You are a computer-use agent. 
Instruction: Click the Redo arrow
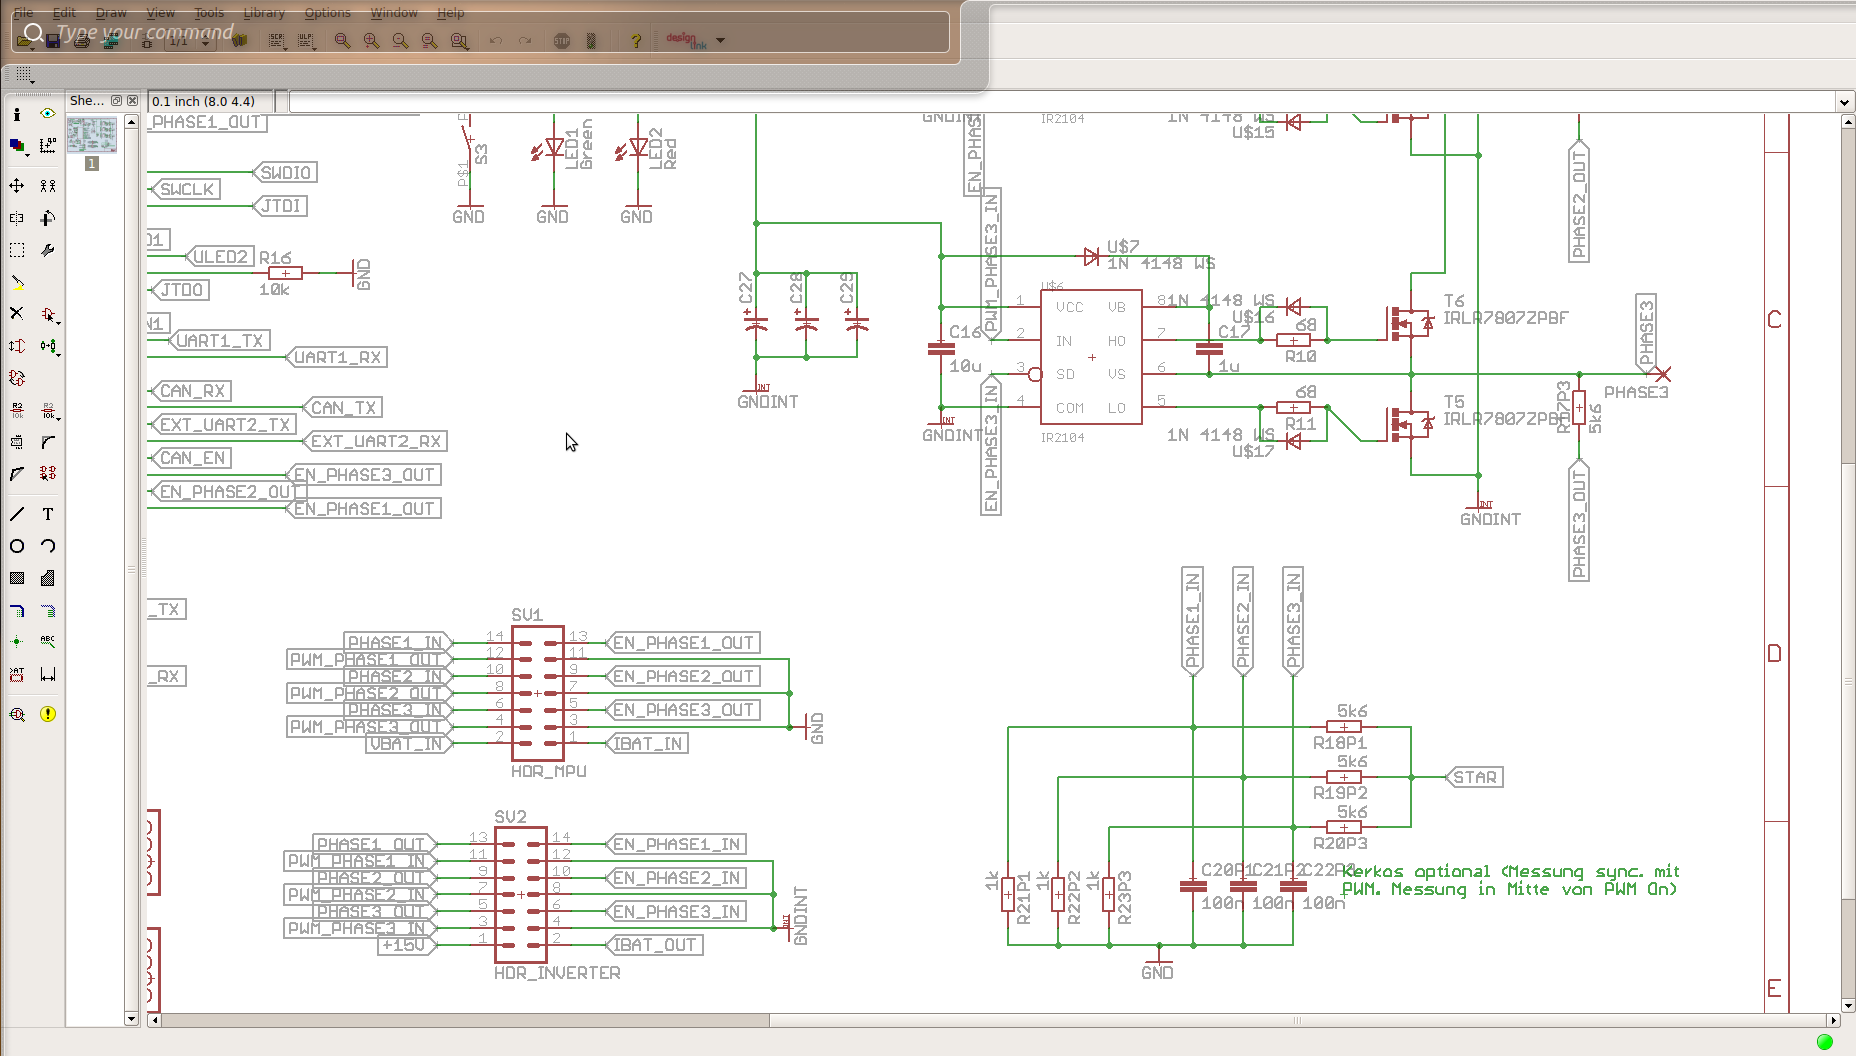(525, 41)
